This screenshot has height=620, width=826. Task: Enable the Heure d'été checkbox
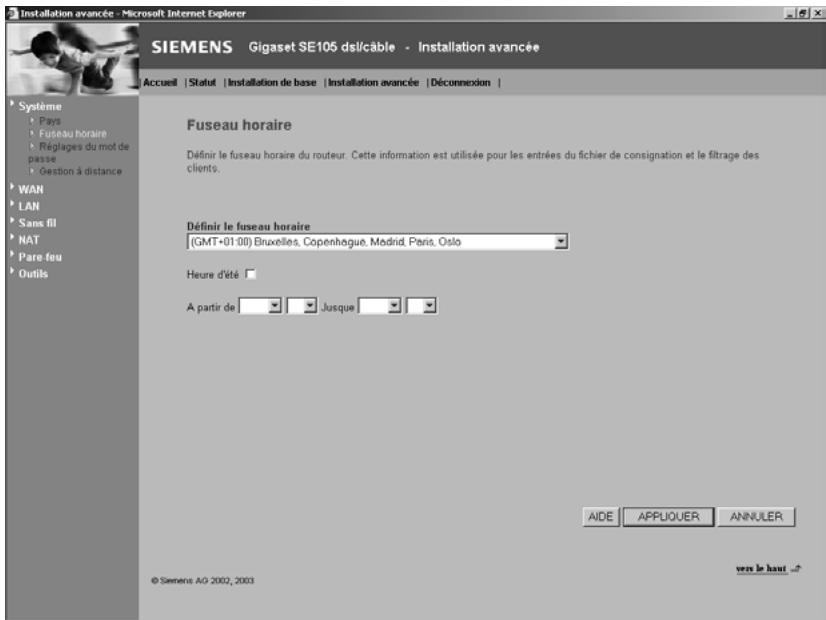pyautogui.click(x=251, y=274)
